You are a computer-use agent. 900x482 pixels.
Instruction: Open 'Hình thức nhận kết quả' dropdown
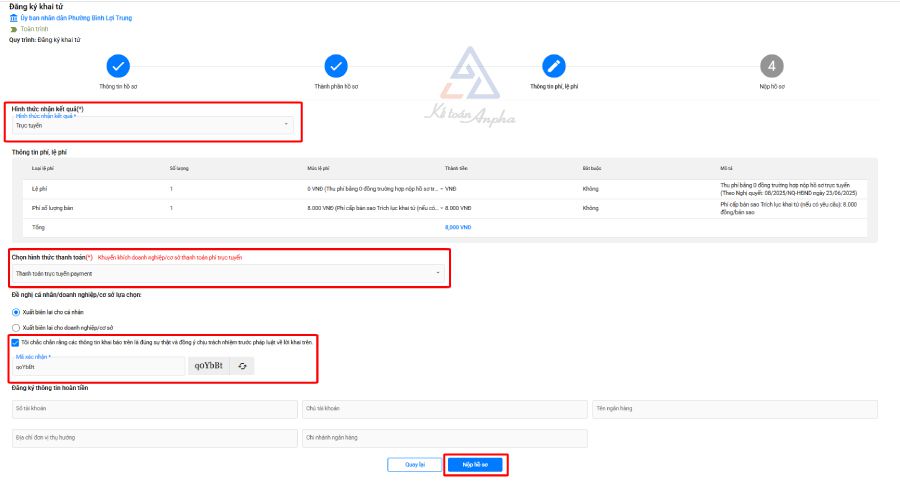click(152, 125)
